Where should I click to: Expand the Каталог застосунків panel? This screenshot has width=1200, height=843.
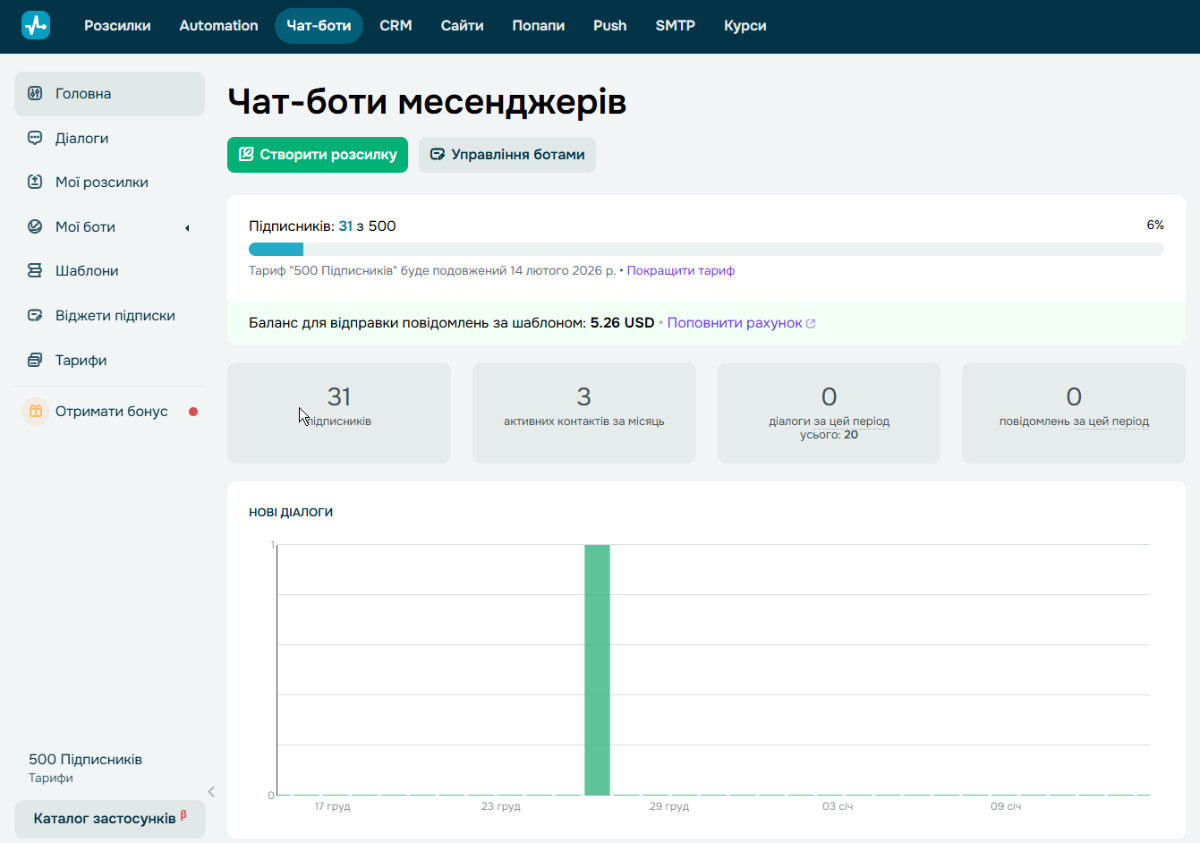110,819
